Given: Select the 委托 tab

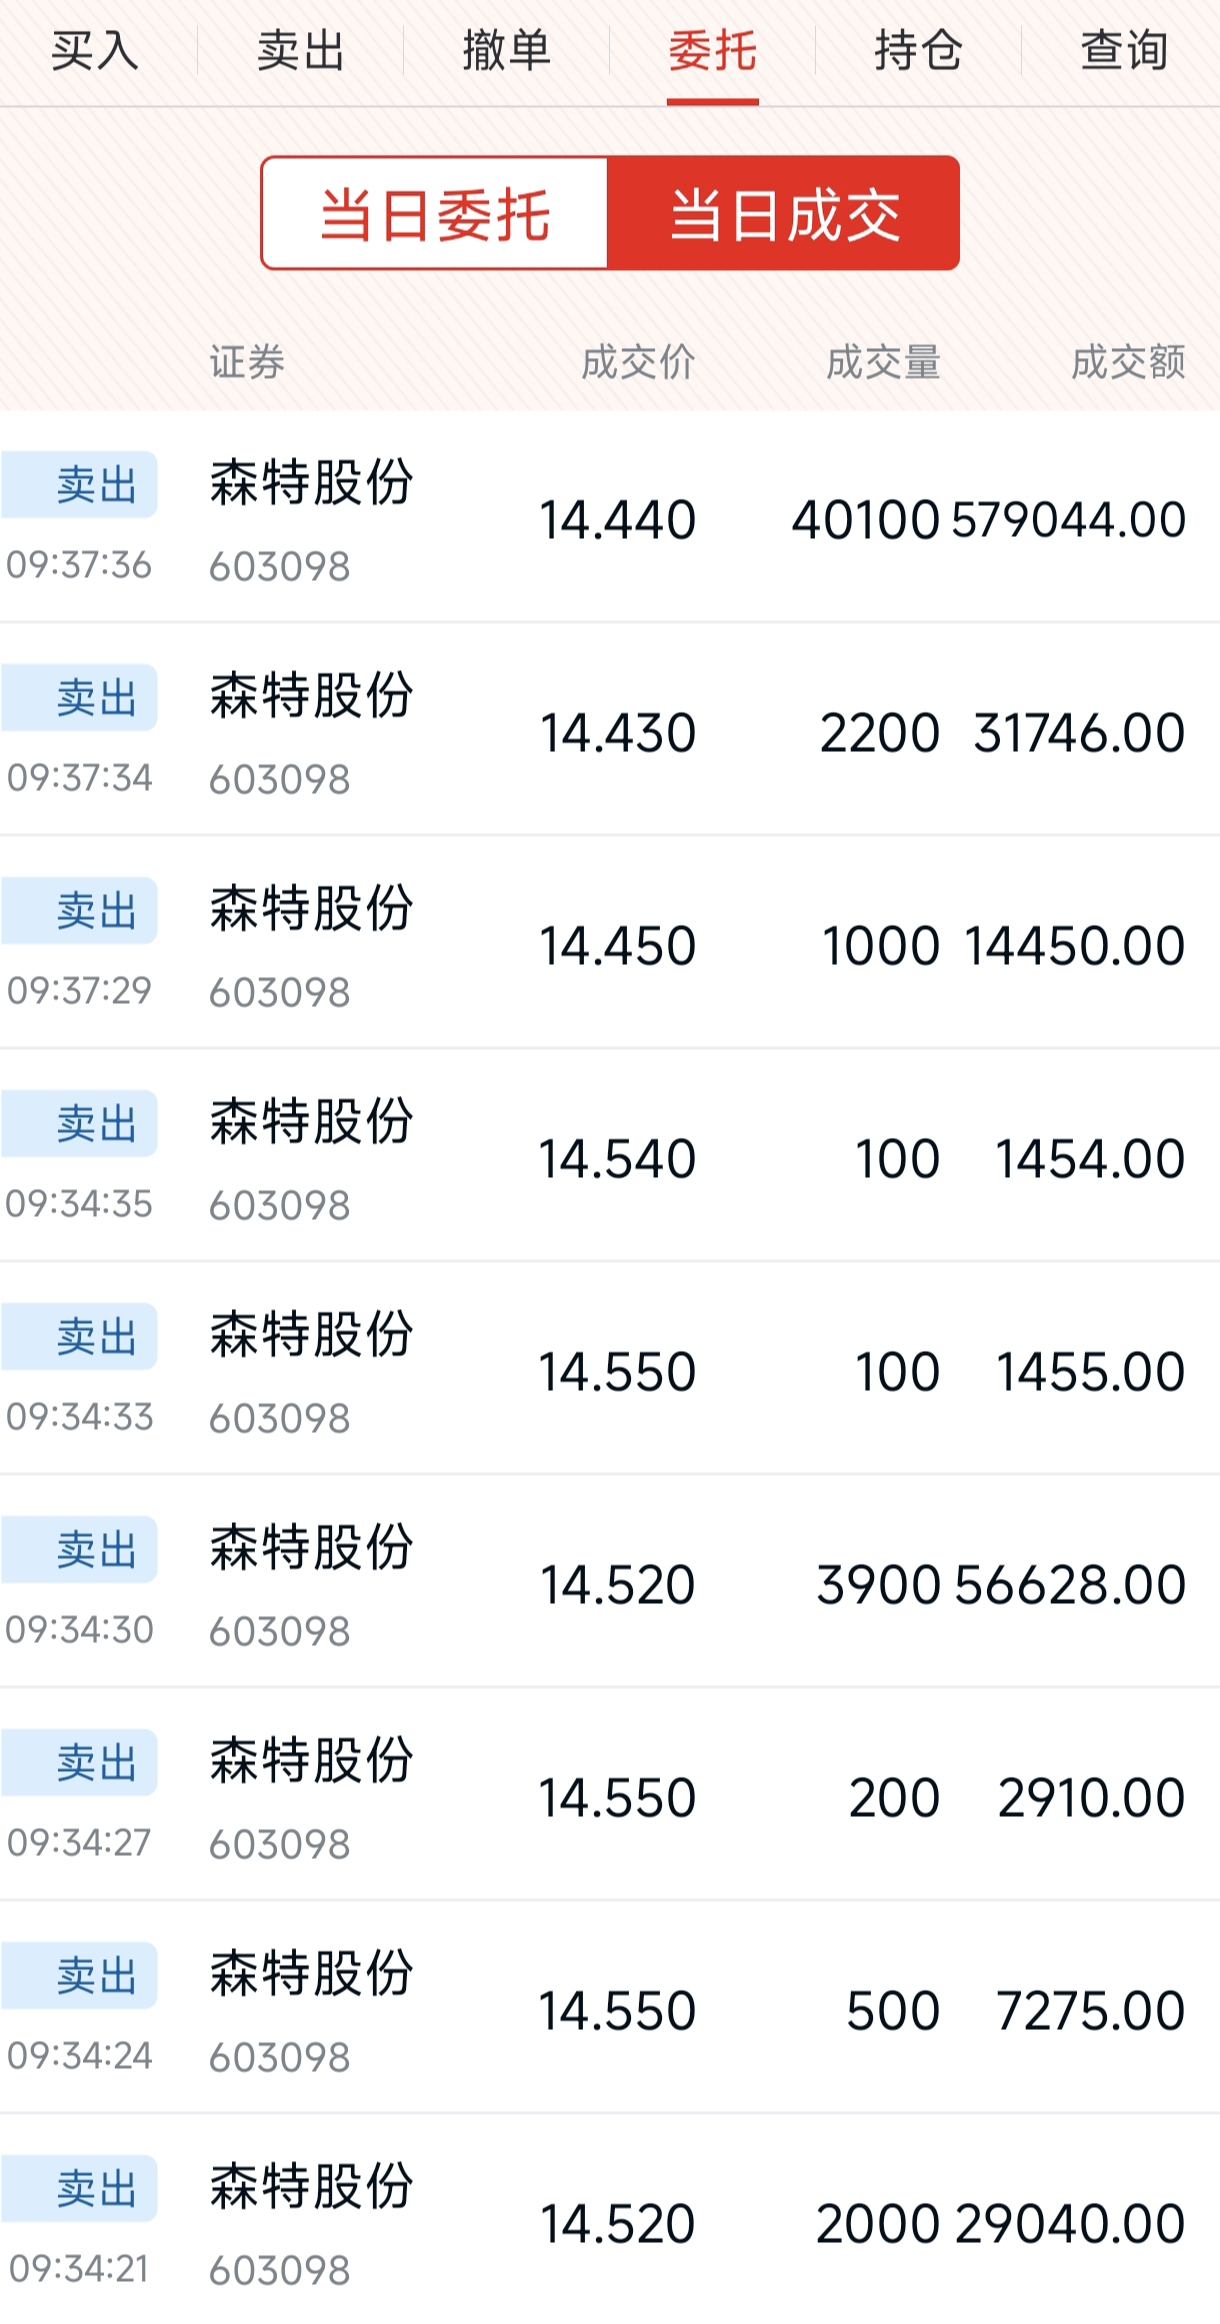Looking at the screenshot, I should (712, 51).
